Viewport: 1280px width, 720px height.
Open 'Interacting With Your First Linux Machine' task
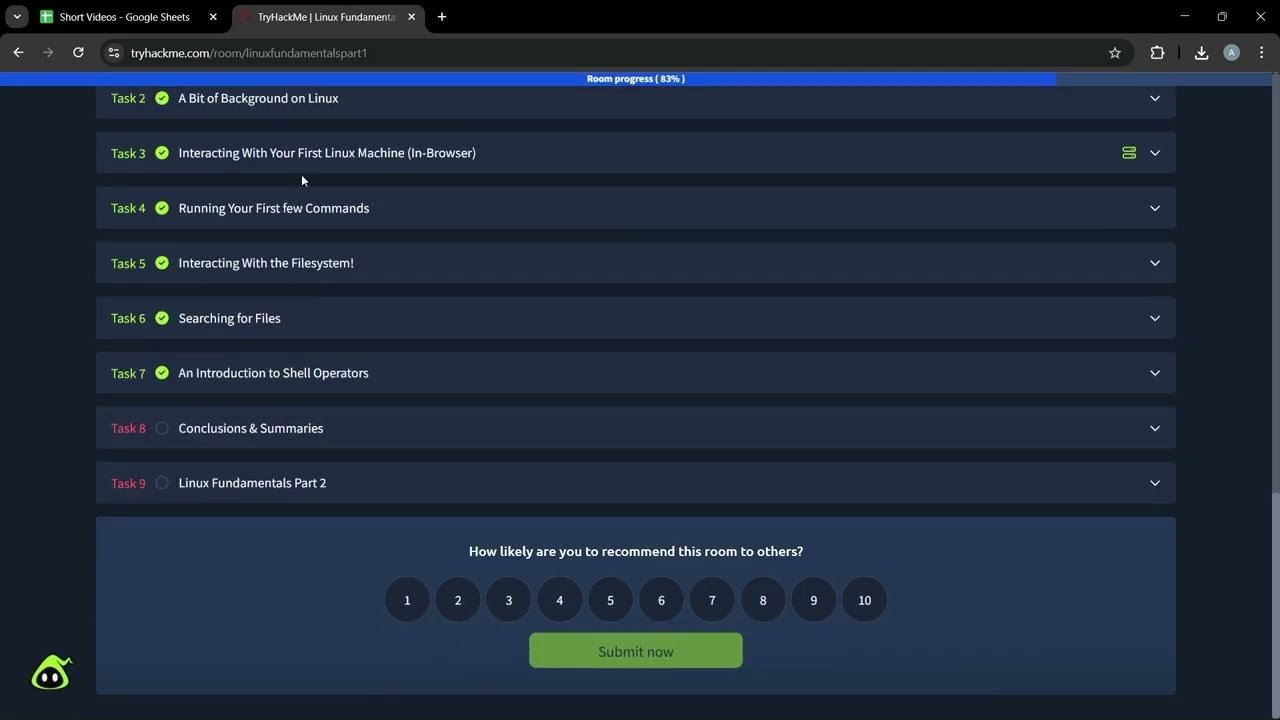tap(327, 153)
